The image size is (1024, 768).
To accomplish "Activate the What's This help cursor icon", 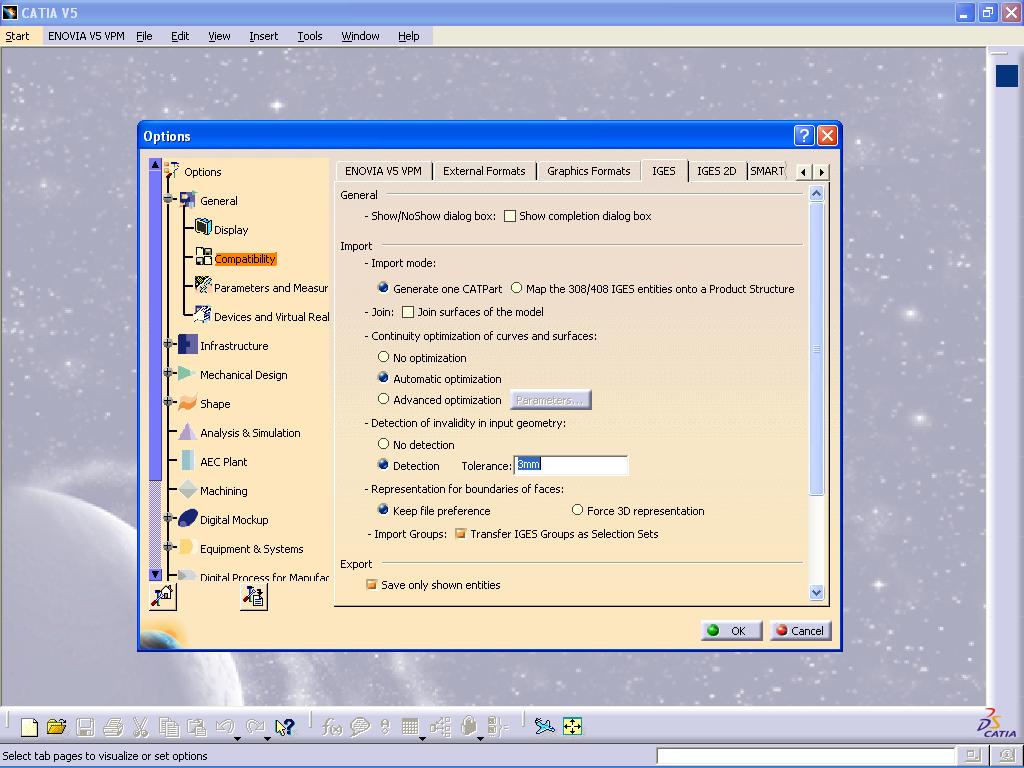I will tap(285, 727).
